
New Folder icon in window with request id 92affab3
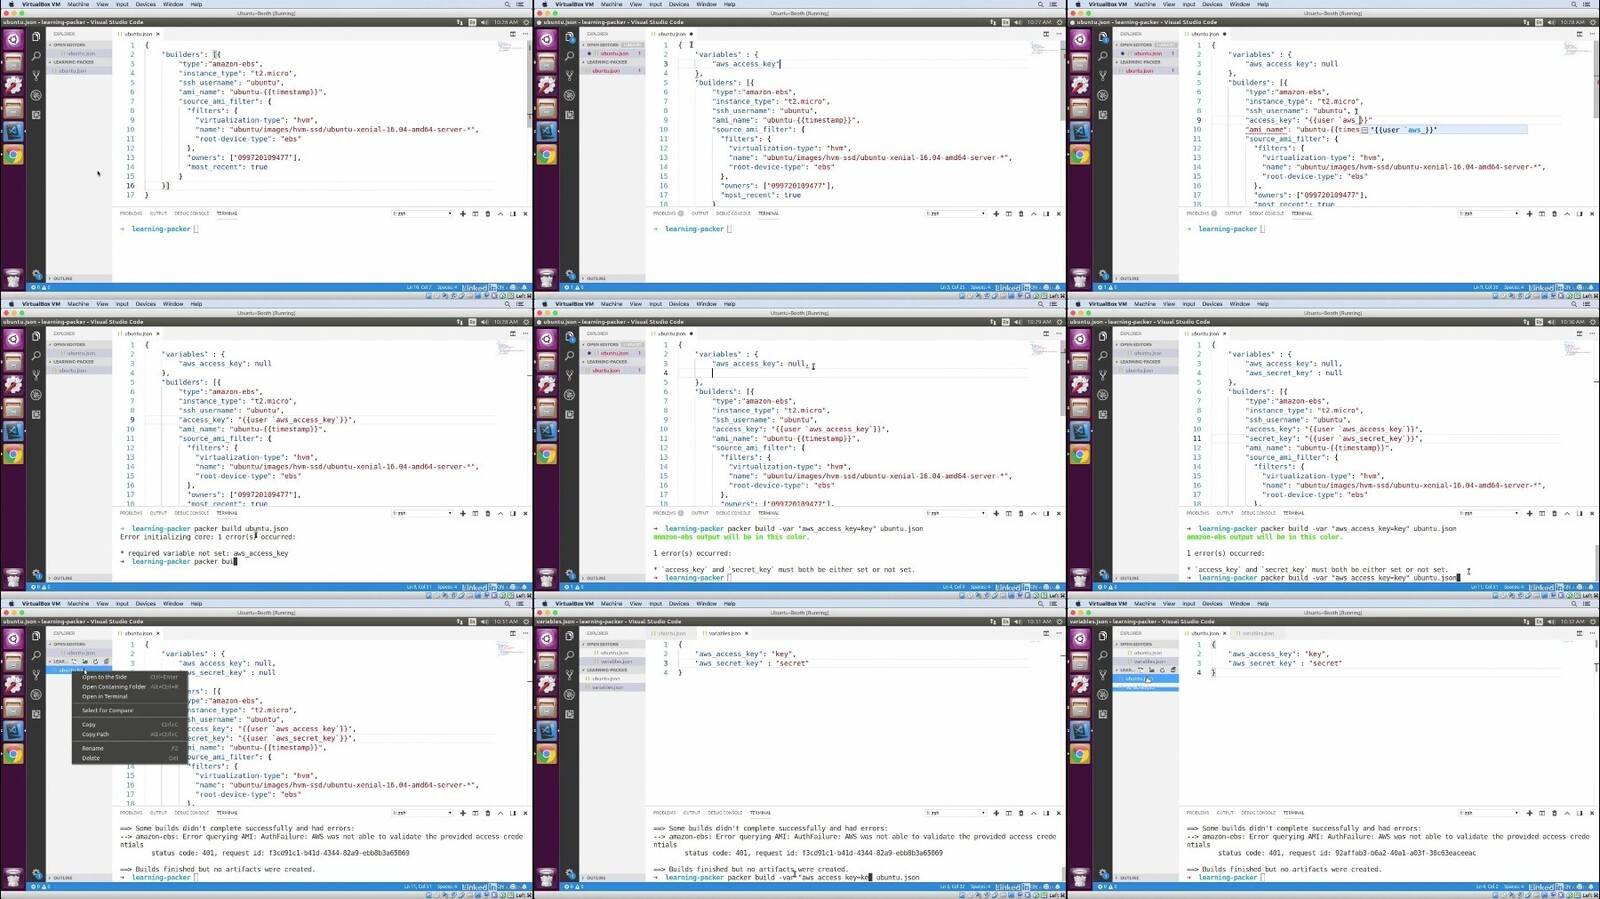[1151, 670]
